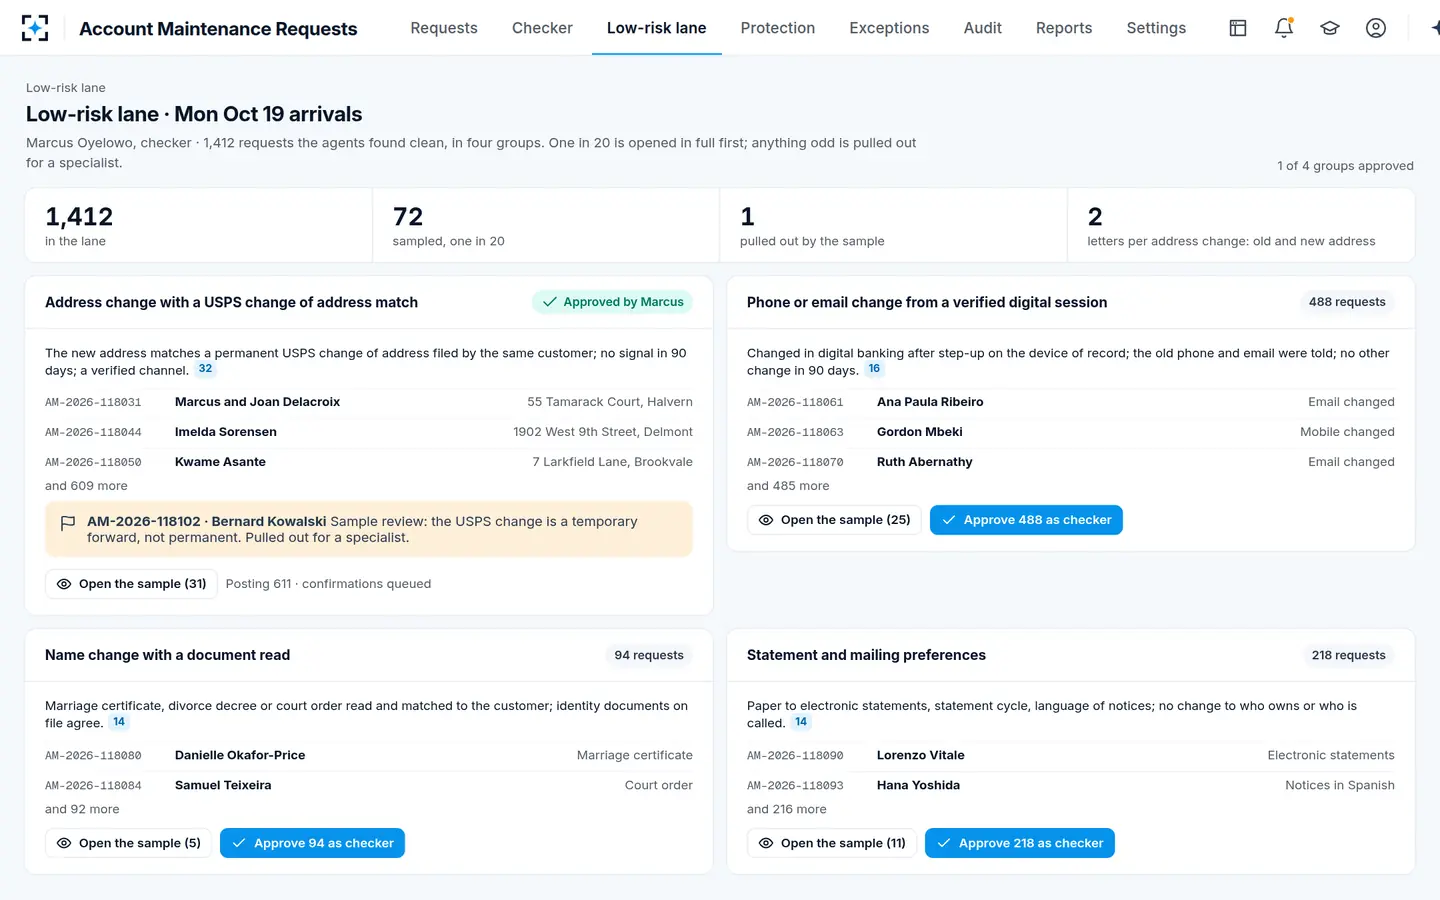This screenshot has width=1440, height=900.
Task: Click Open the sample (31)
Action: point(131,584)
